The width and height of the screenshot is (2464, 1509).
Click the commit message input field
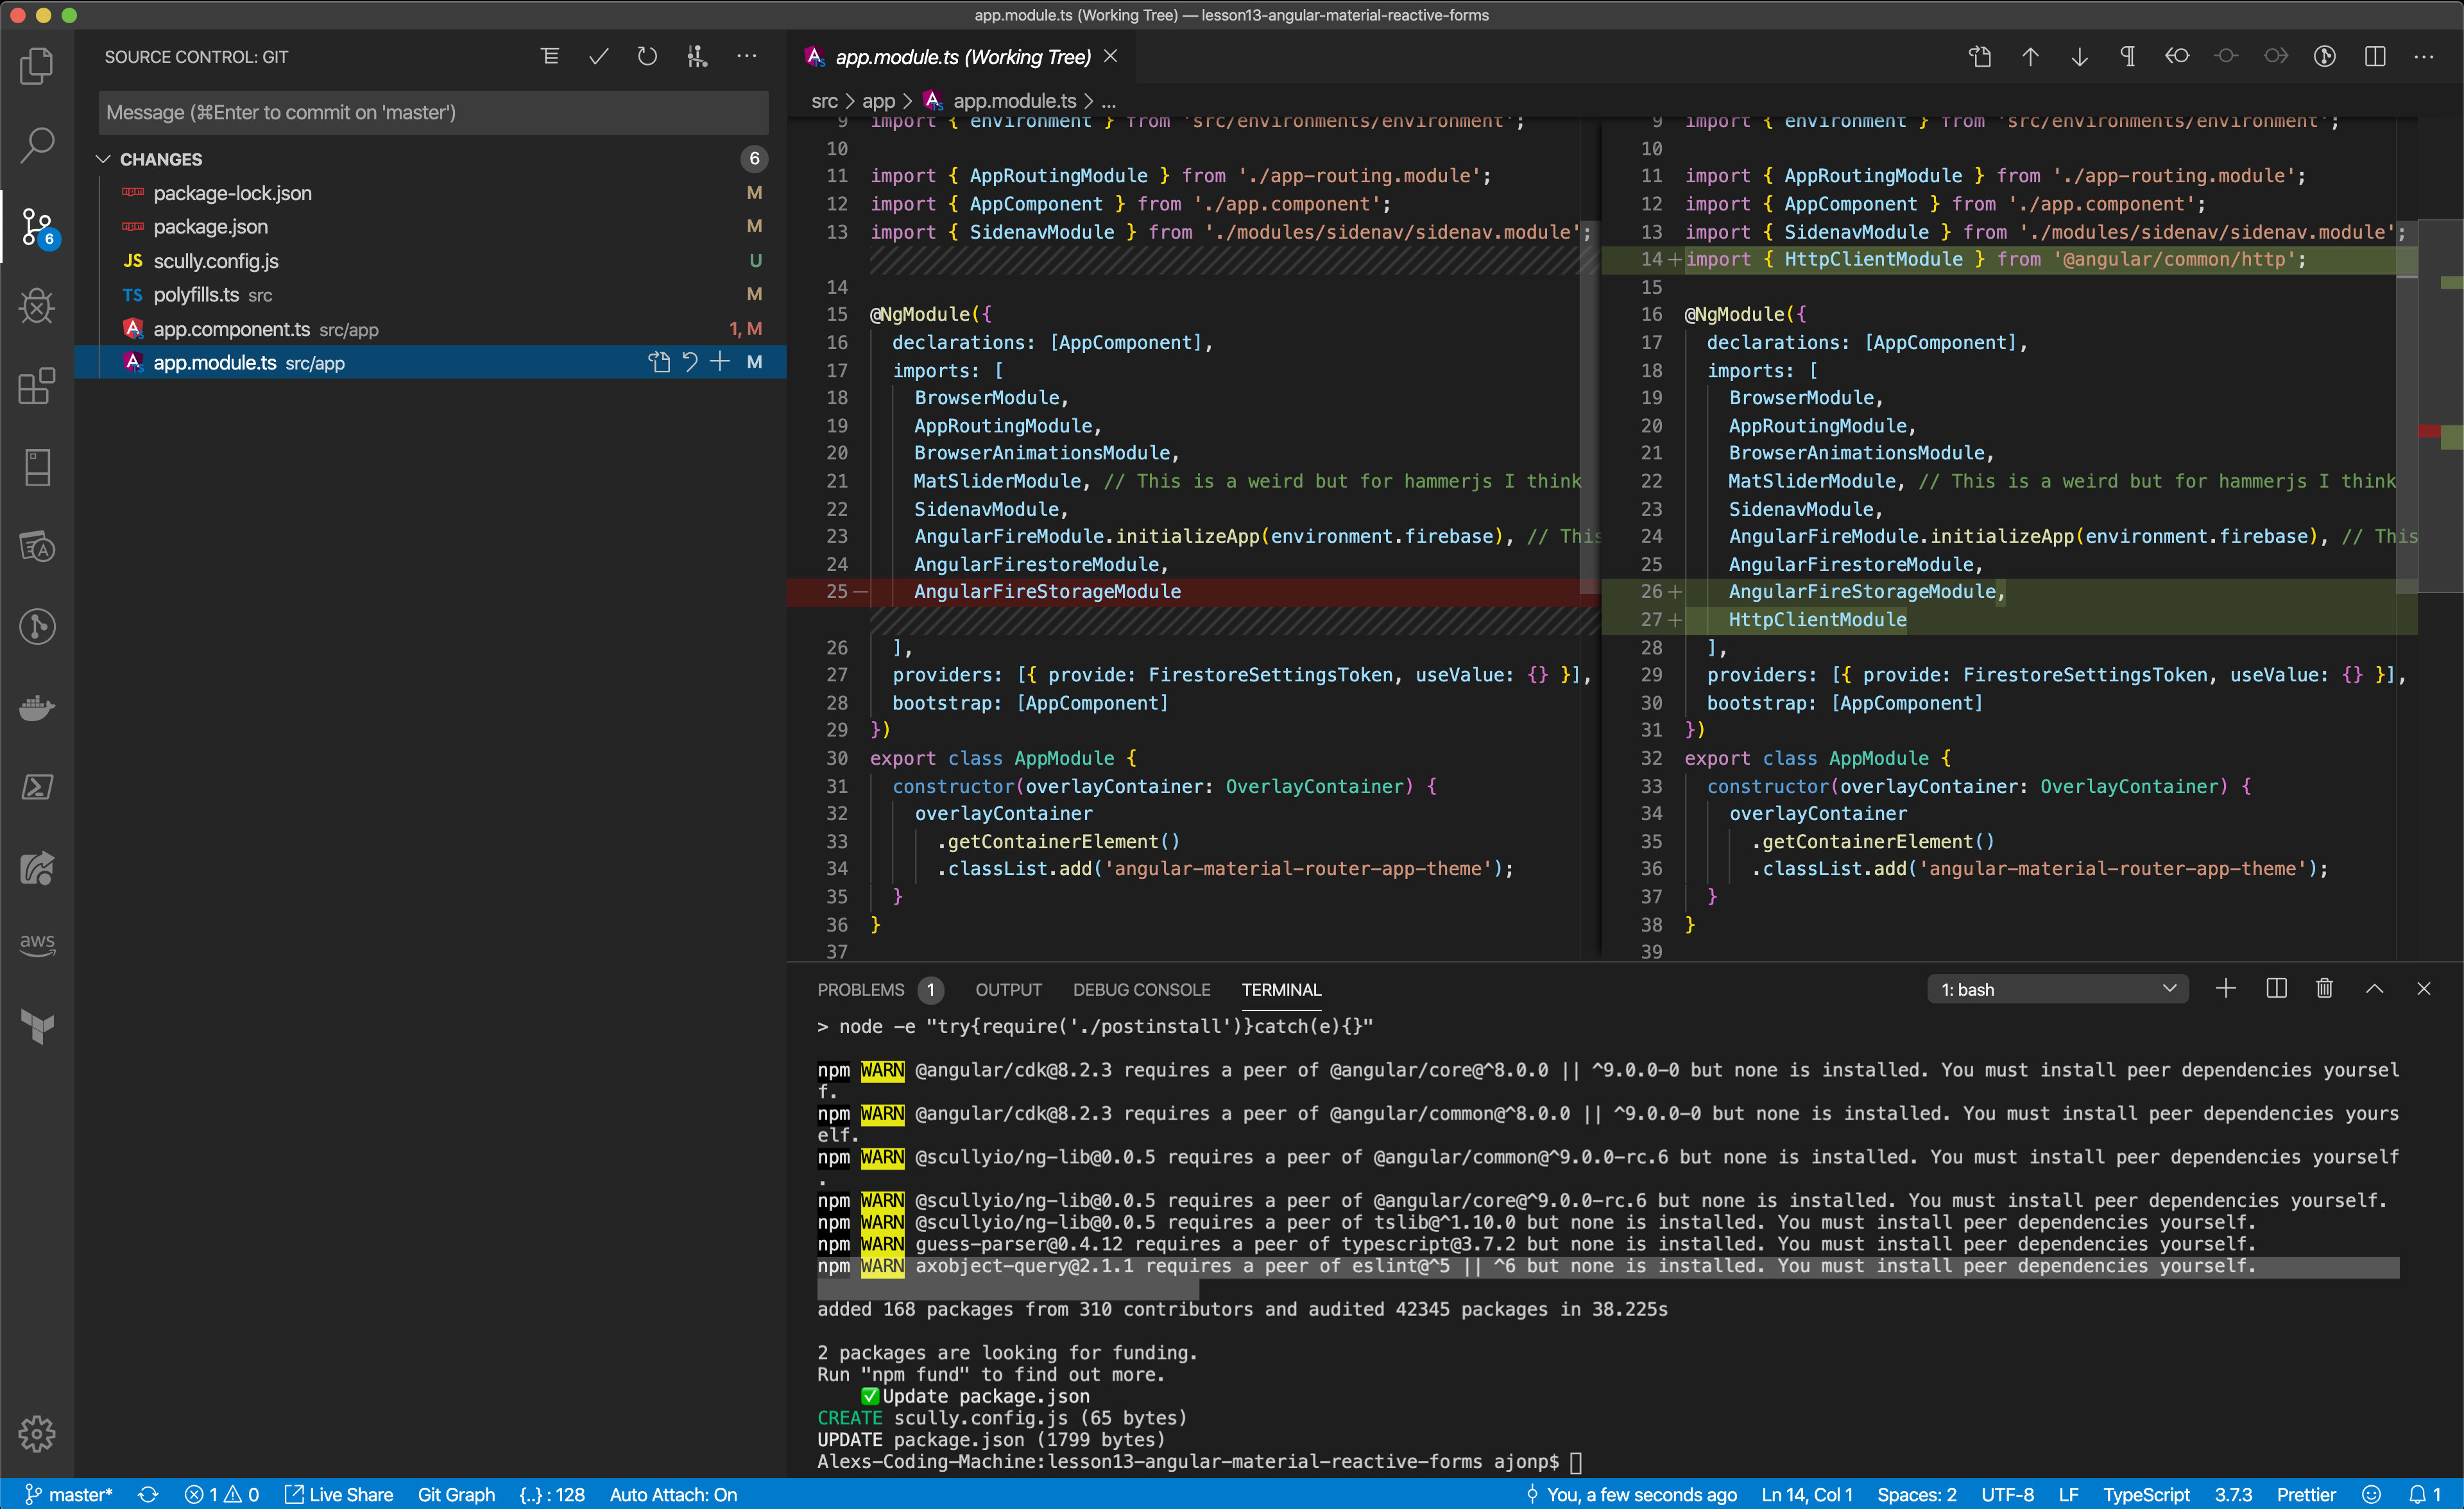(x=433, y=113)
